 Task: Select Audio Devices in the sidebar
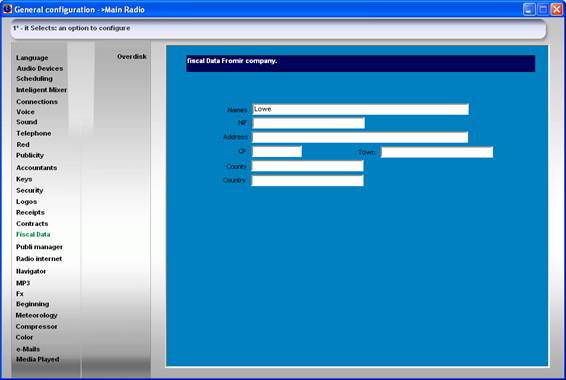click(x=40, y=68)
